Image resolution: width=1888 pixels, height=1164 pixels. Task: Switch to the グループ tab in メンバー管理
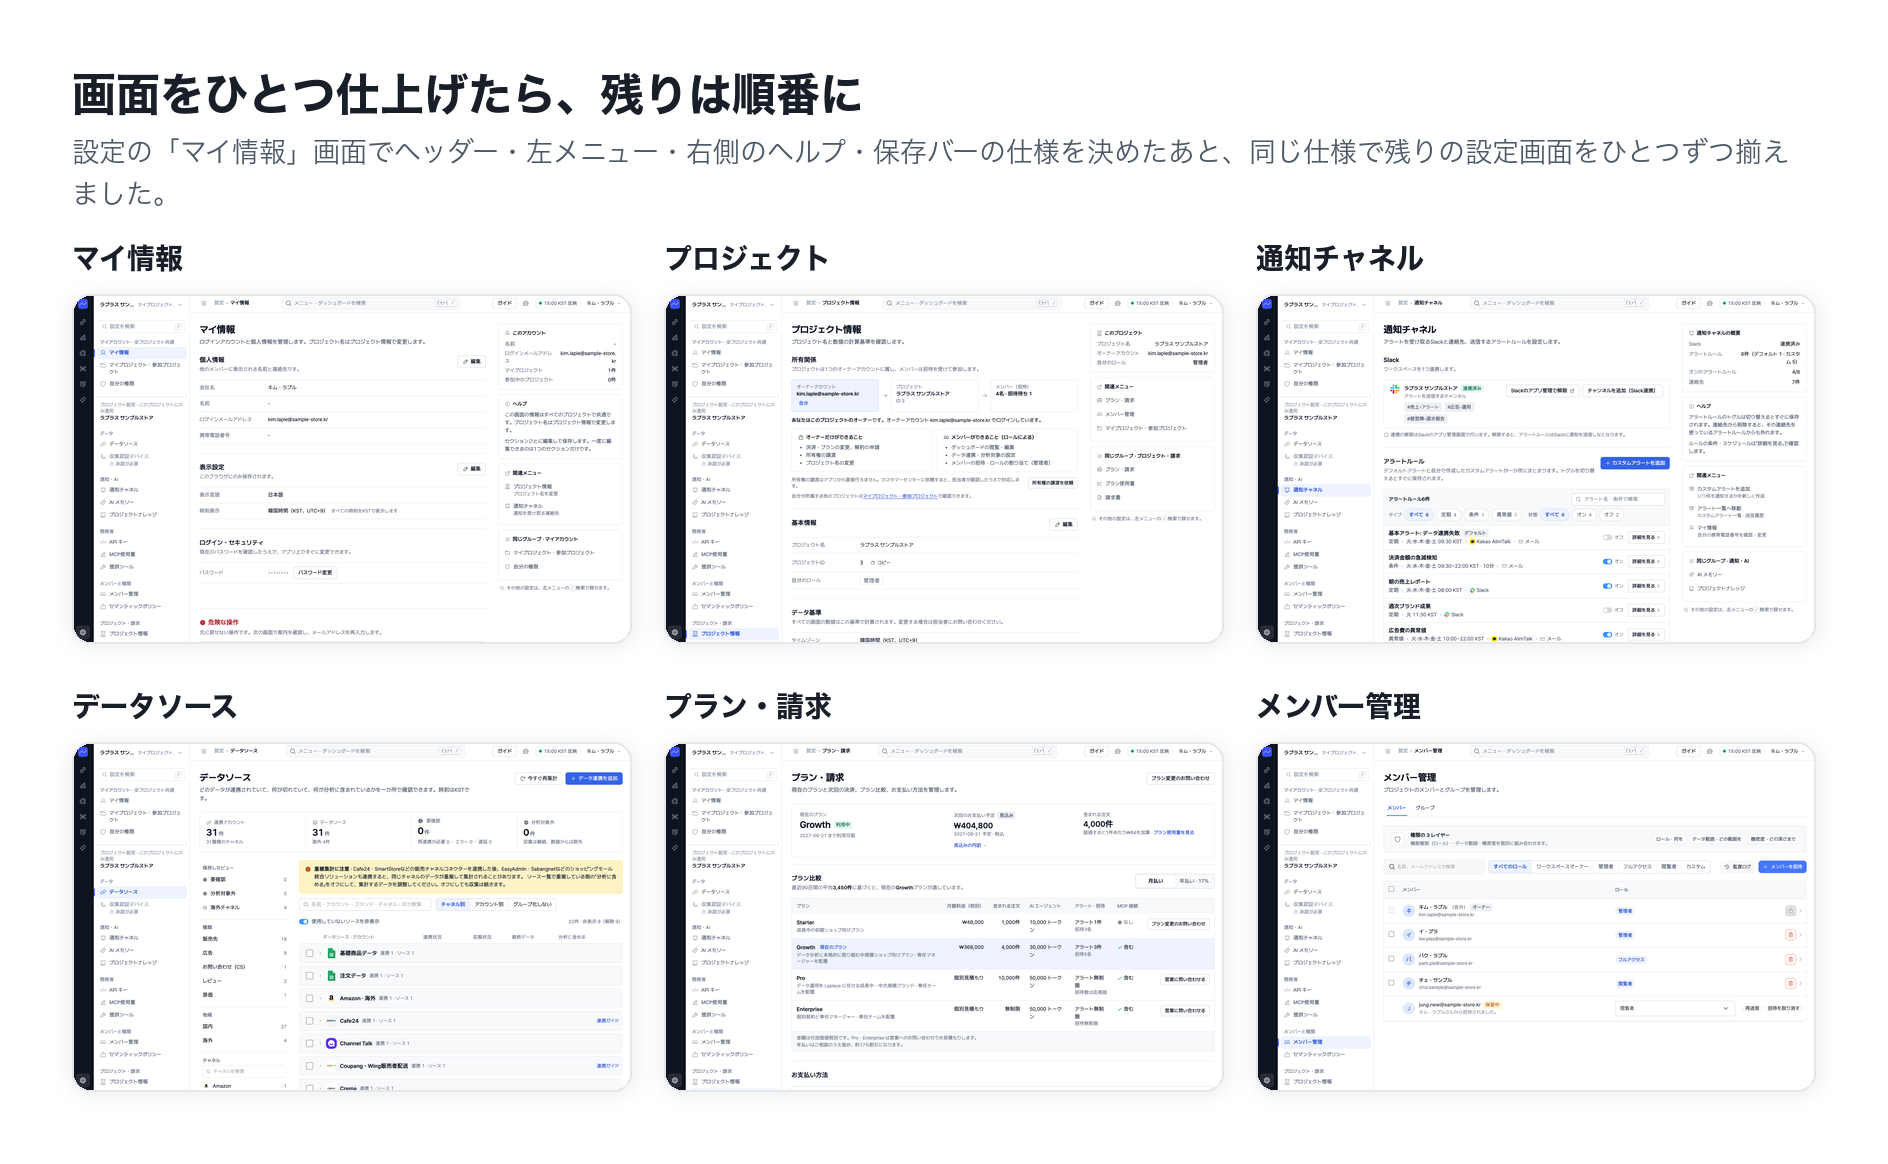(x=1425, y=808)
